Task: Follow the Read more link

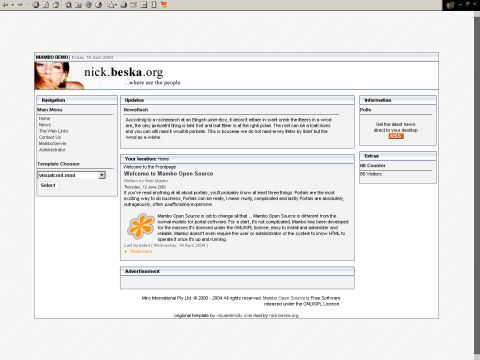Action: coord(141,251)
